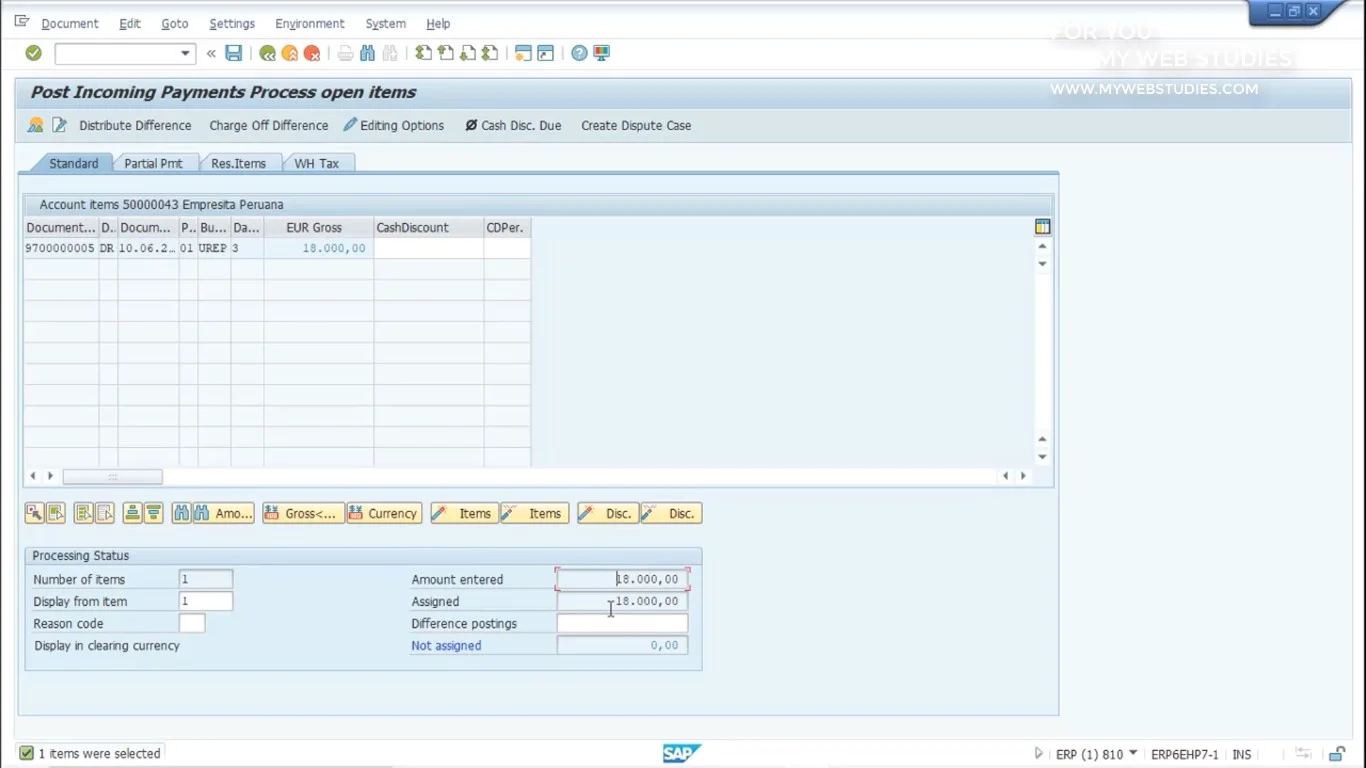This screenshot has height=768, width=1366.
Task: Click the table's top scroll-up arrow
Action: click(1042, 246)
